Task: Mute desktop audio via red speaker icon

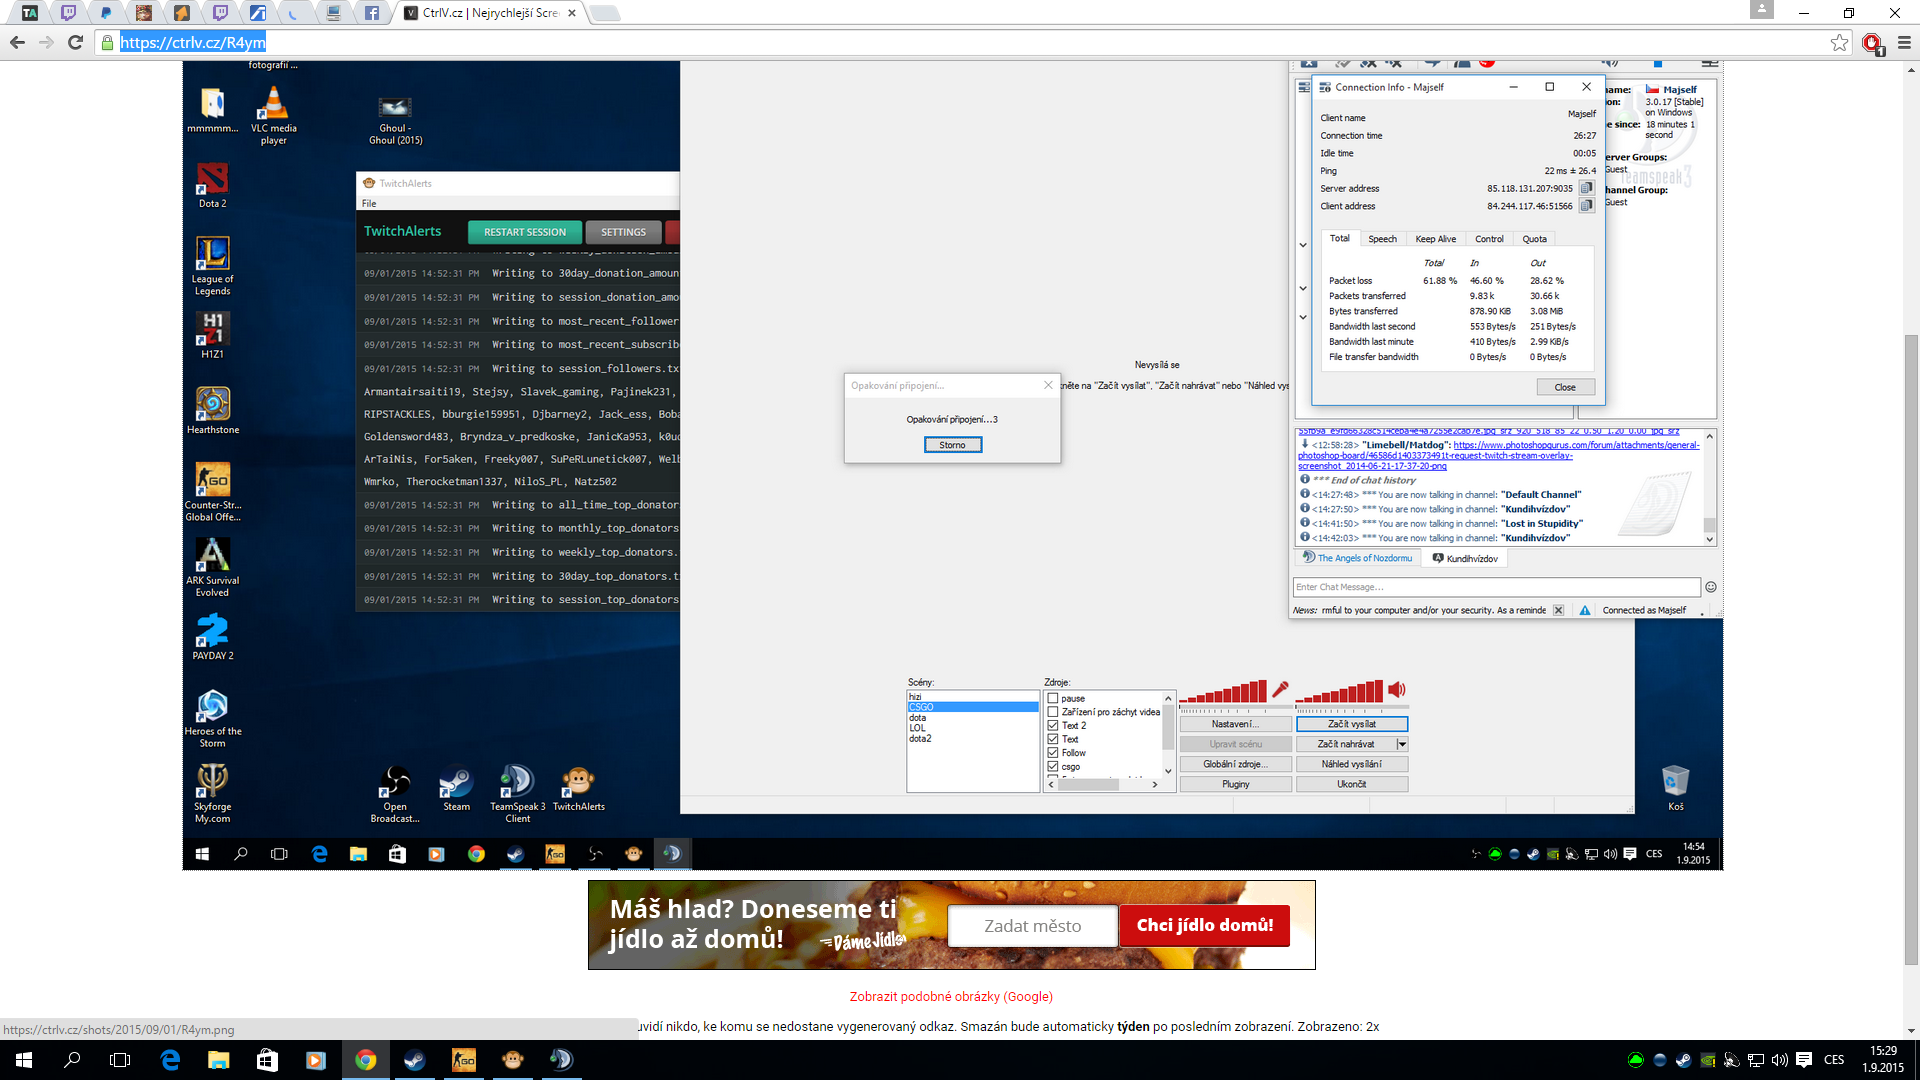Action: [x=1397, y=689]
